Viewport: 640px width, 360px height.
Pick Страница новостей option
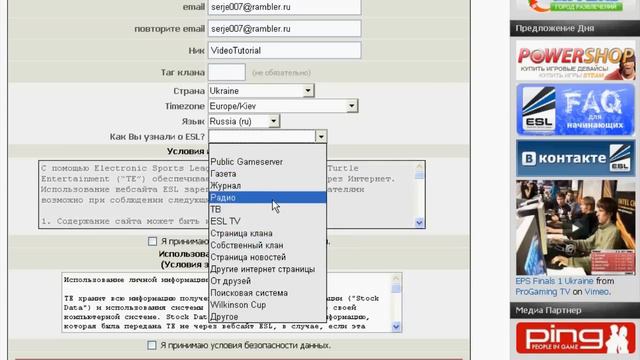pyautogui.click(x=267, y=257)
